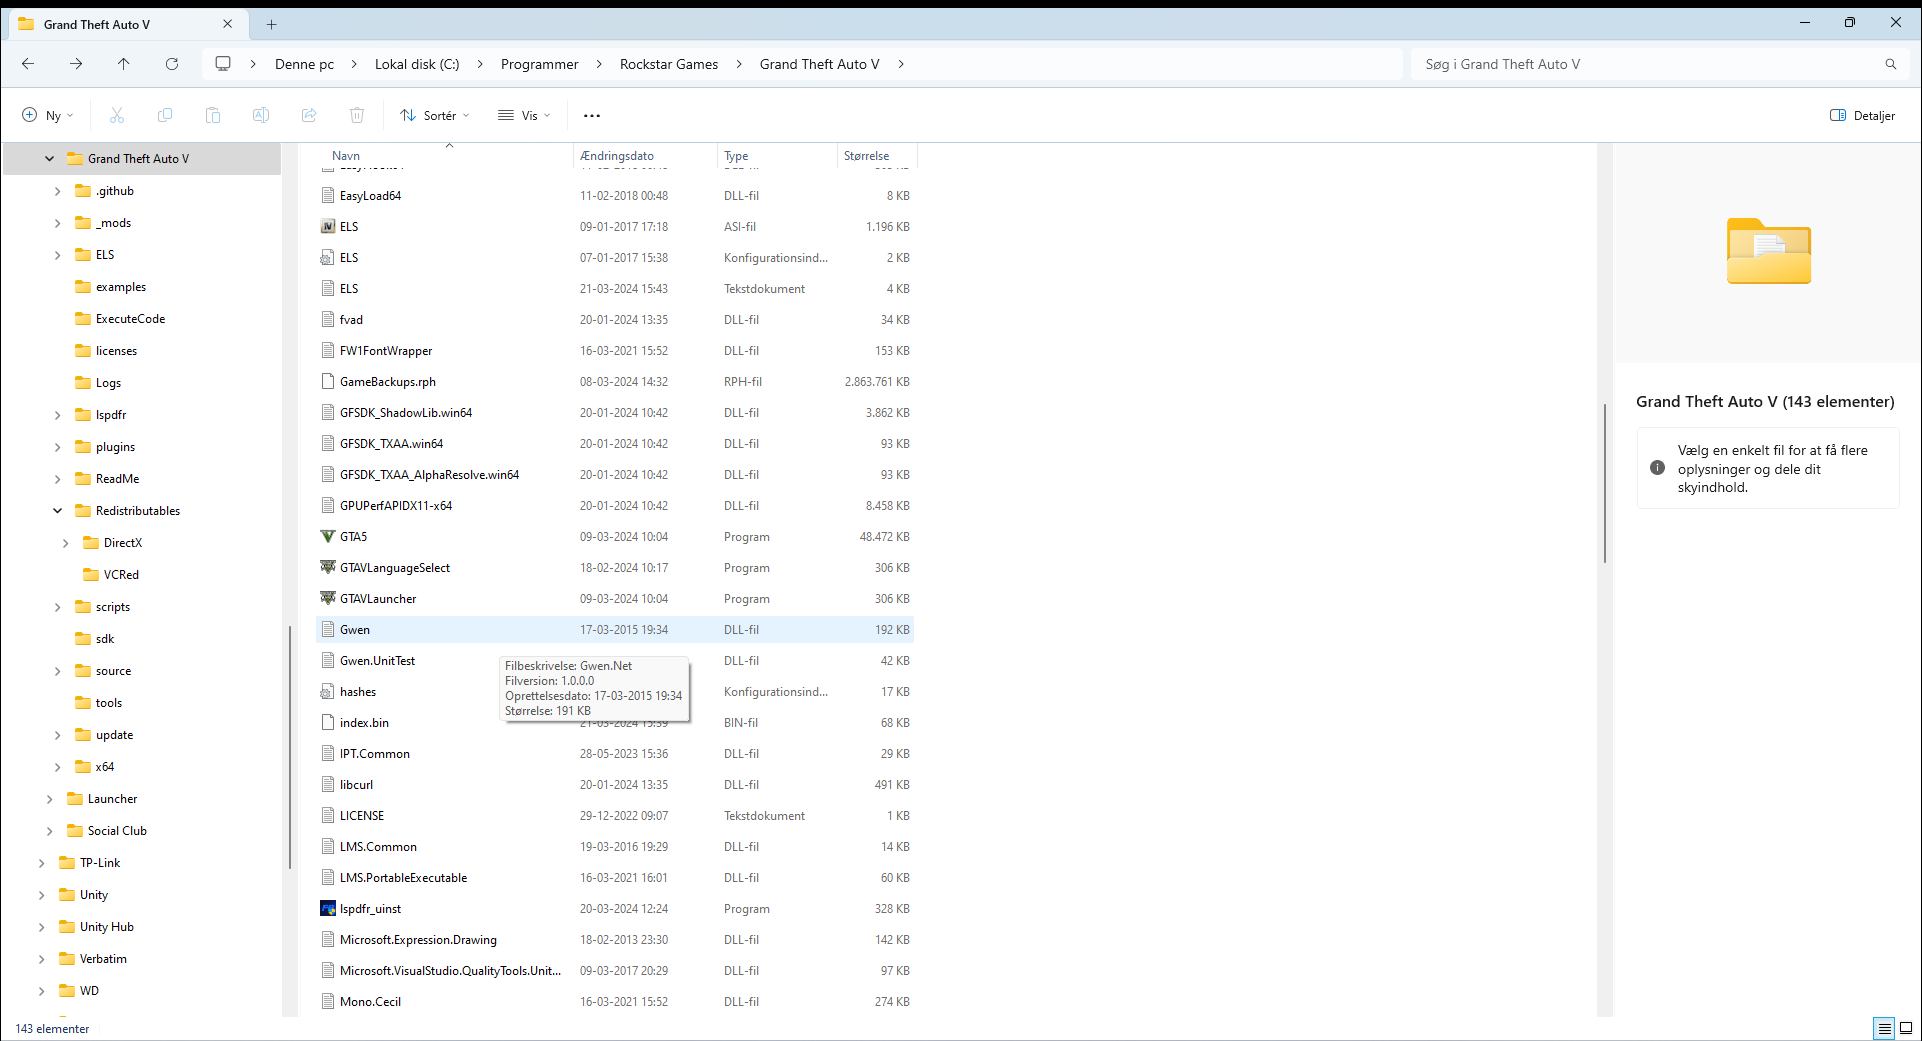Toggle the Detaljer details pane
1922x1041 pixels.
click(1862, 115)
